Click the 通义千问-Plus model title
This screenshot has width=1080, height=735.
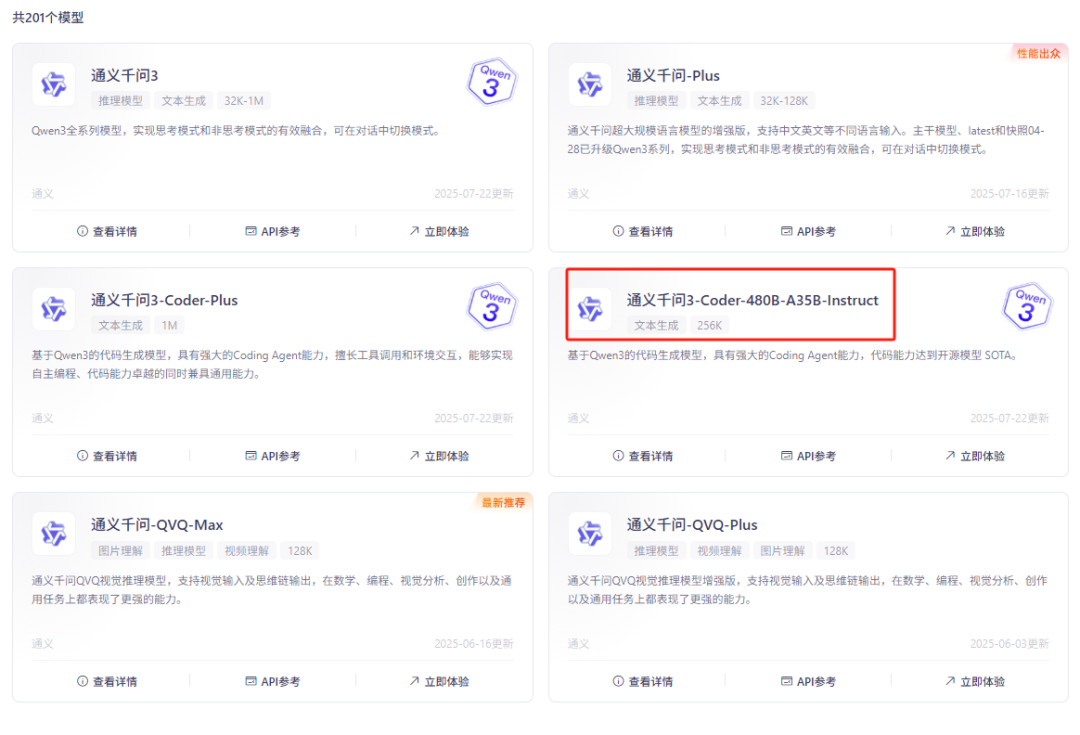(673, 76)
